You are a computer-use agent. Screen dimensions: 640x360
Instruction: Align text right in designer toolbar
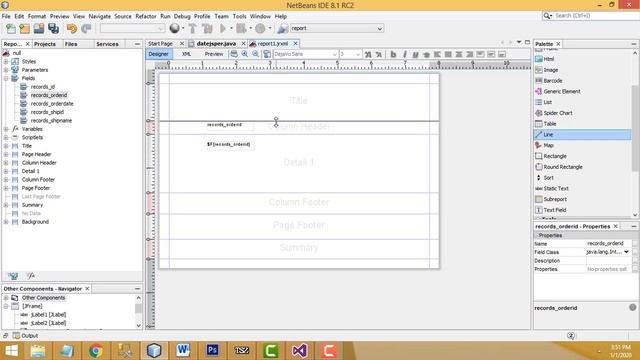click(x=469, y=54)
